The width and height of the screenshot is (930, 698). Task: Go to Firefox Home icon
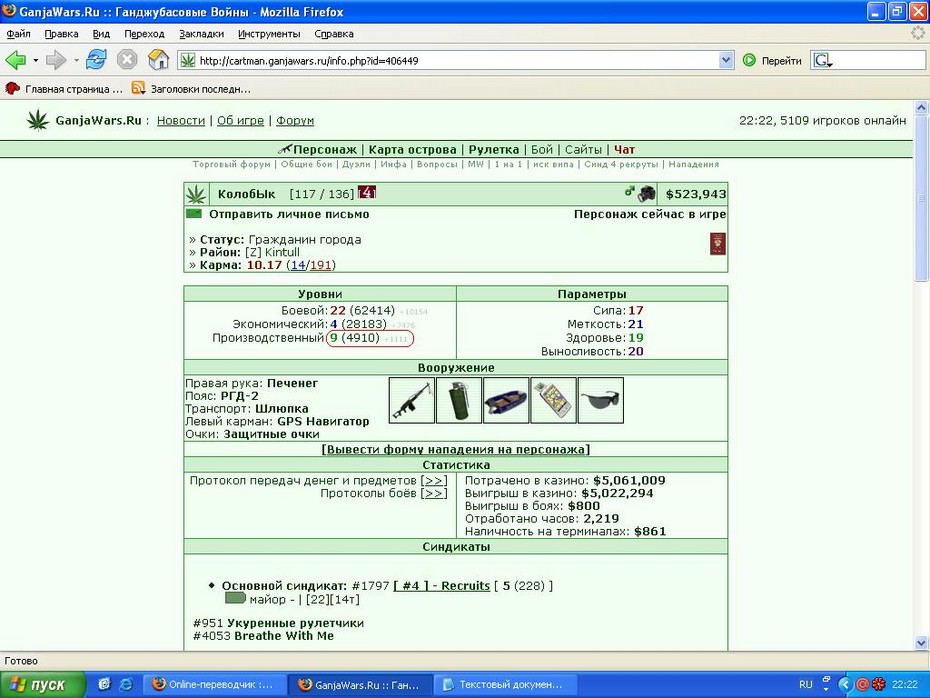pyautogui.click(x=158, y=60)
